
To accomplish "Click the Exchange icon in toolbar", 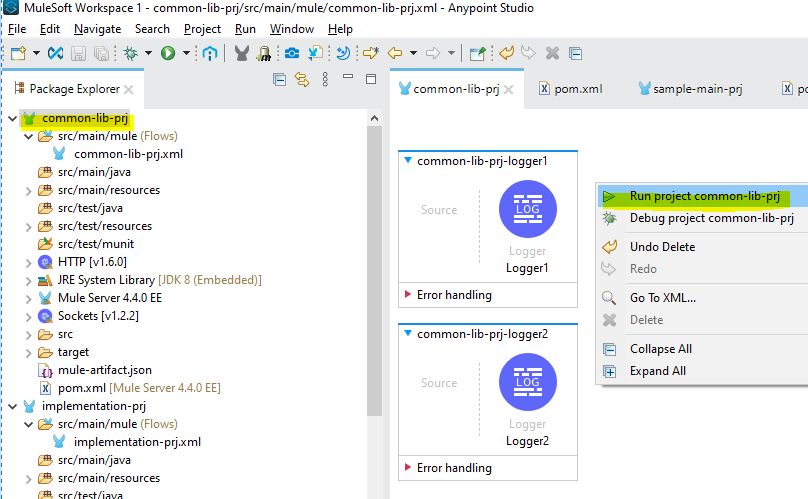I will (210, 53).
